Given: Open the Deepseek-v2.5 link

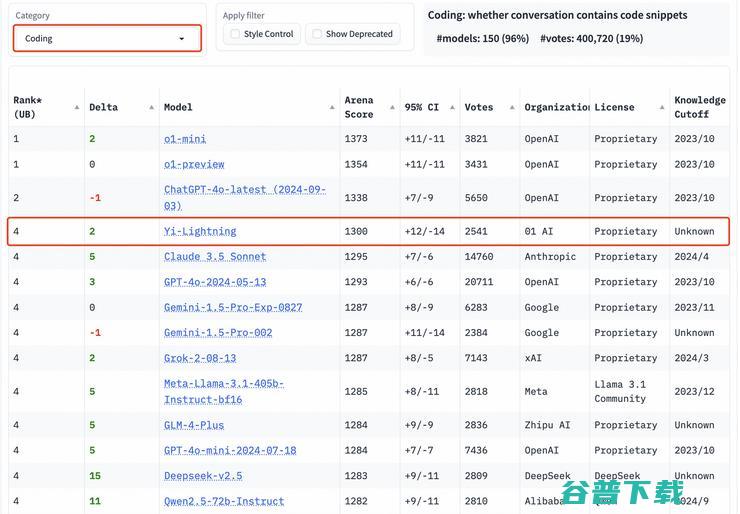Looking at the screenshot, I should point(203,476).
